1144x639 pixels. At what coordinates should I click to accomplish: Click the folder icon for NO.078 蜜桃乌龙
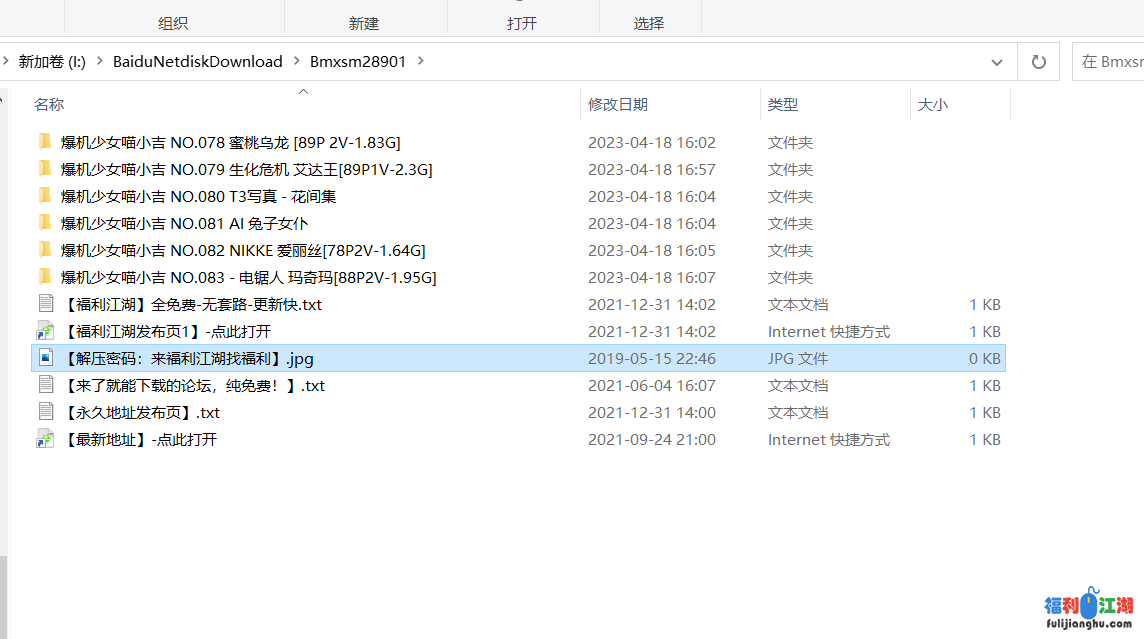[44, 142]
